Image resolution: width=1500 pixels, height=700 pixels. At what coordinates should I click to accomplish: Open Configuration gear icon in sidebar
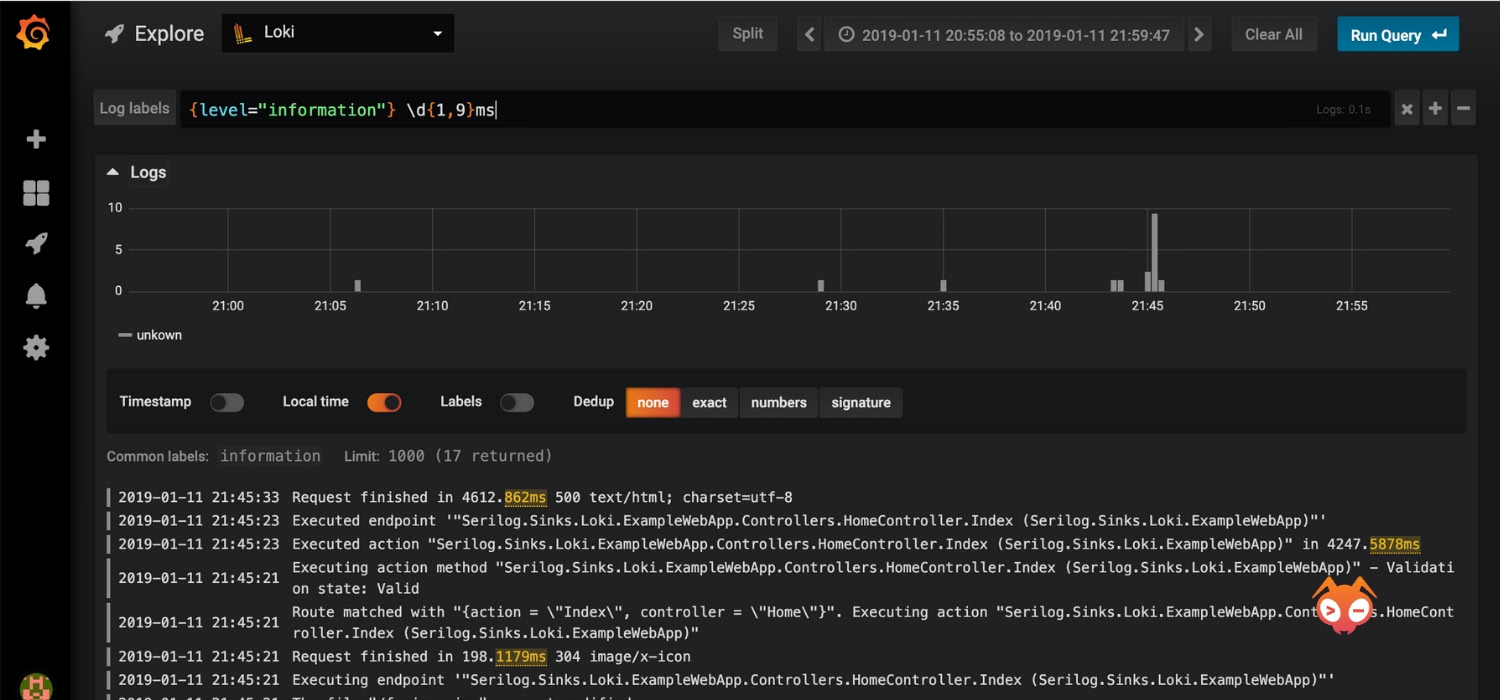[36, 347]
